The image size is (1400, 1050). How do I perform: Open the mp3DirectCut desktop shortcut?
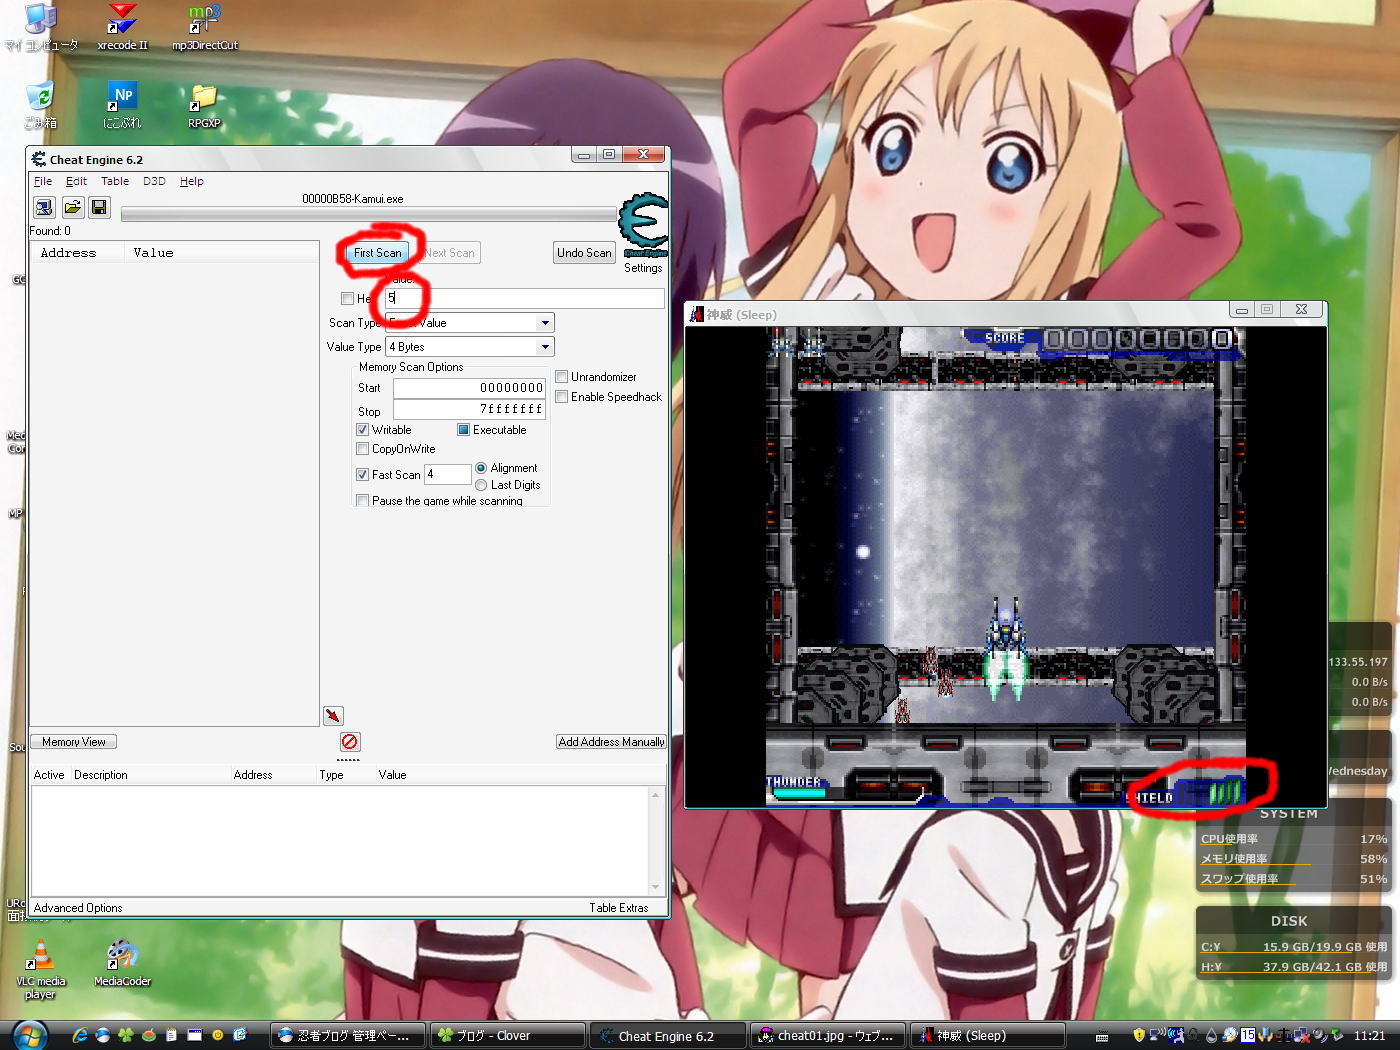point(204,28)
